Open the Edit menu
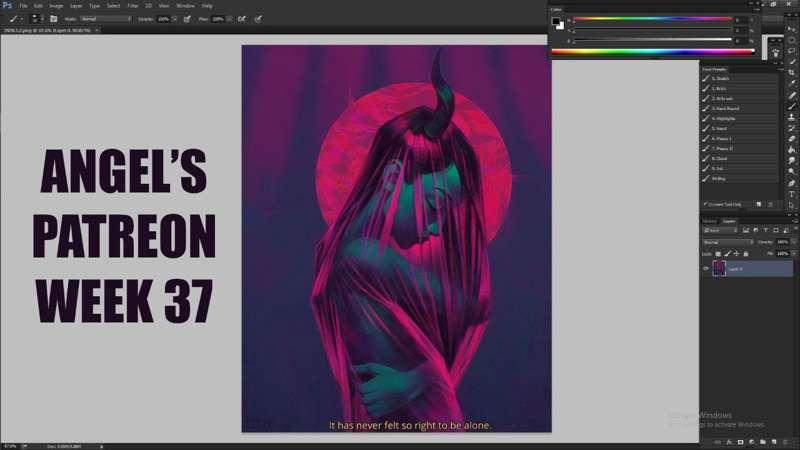 (38, 6)
